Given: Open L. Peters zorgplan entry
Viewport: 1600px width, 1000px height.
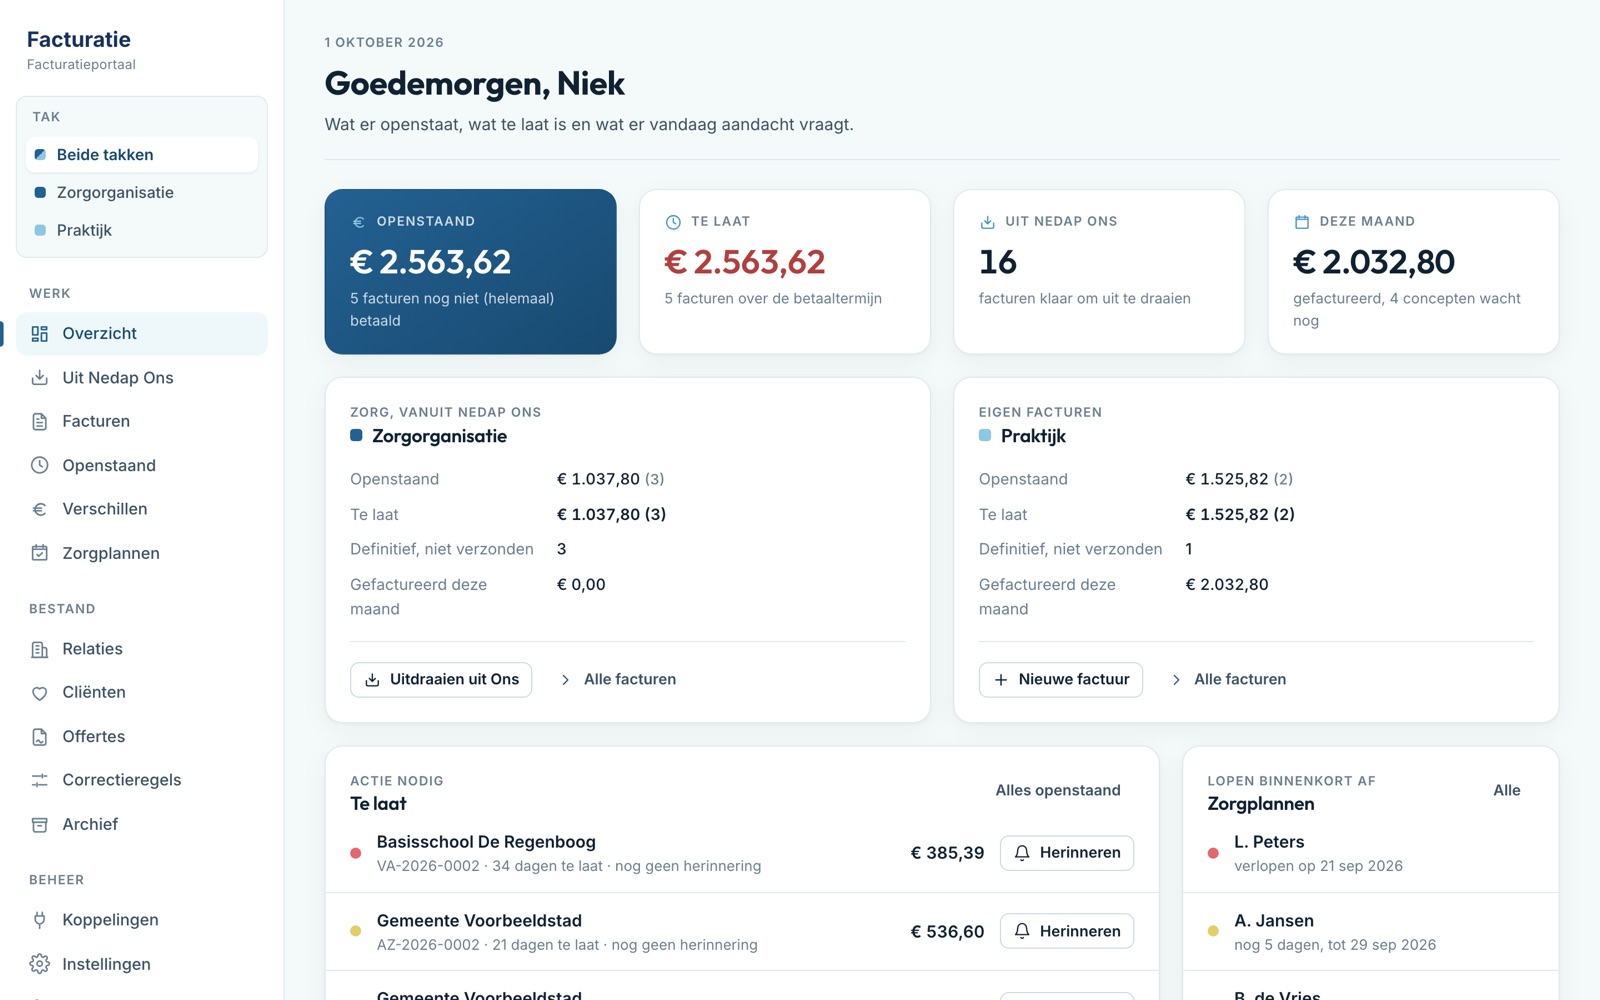Looking at the screenshot, I should 1370,853.
